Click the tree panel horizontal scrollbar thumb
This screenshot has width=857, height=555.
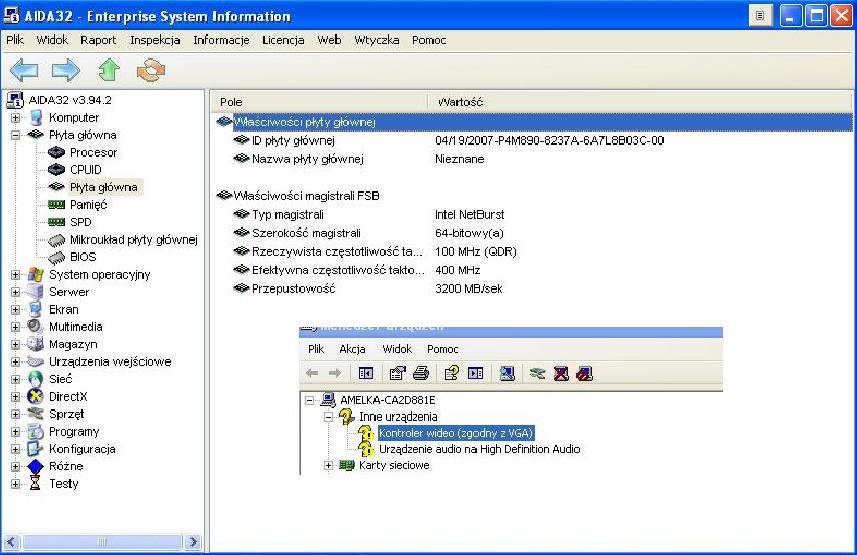tap(102, 542)
